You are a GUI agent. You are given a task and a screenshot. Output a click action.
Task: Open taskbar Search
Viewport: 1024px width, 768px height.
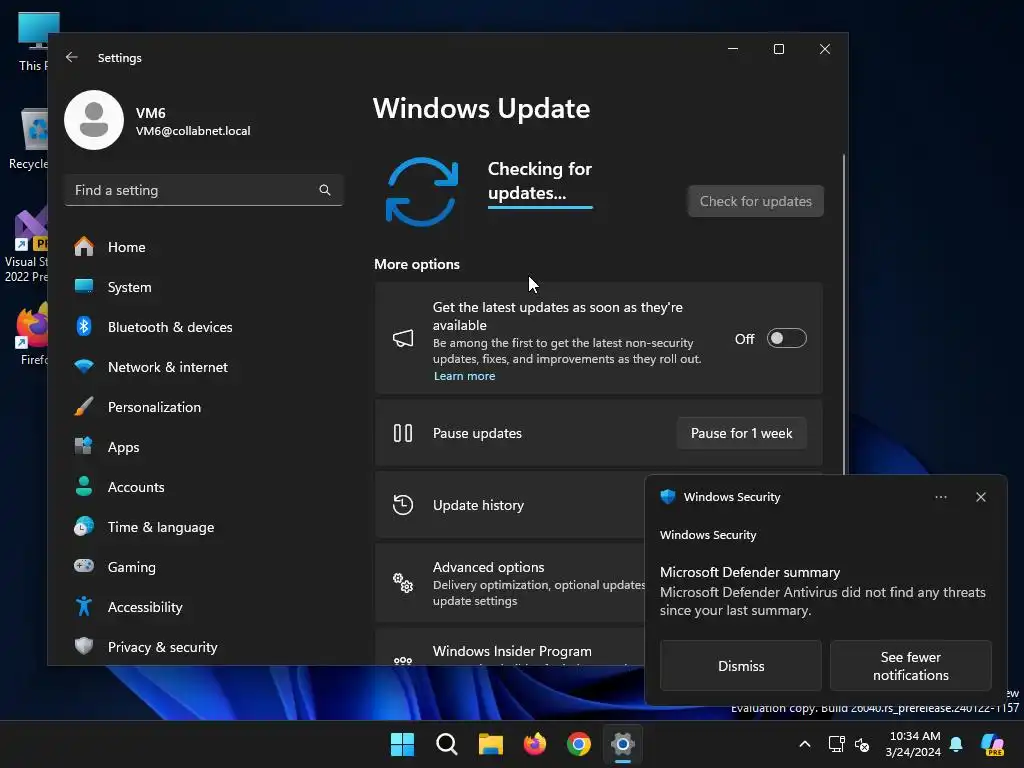tap(447, 744)
